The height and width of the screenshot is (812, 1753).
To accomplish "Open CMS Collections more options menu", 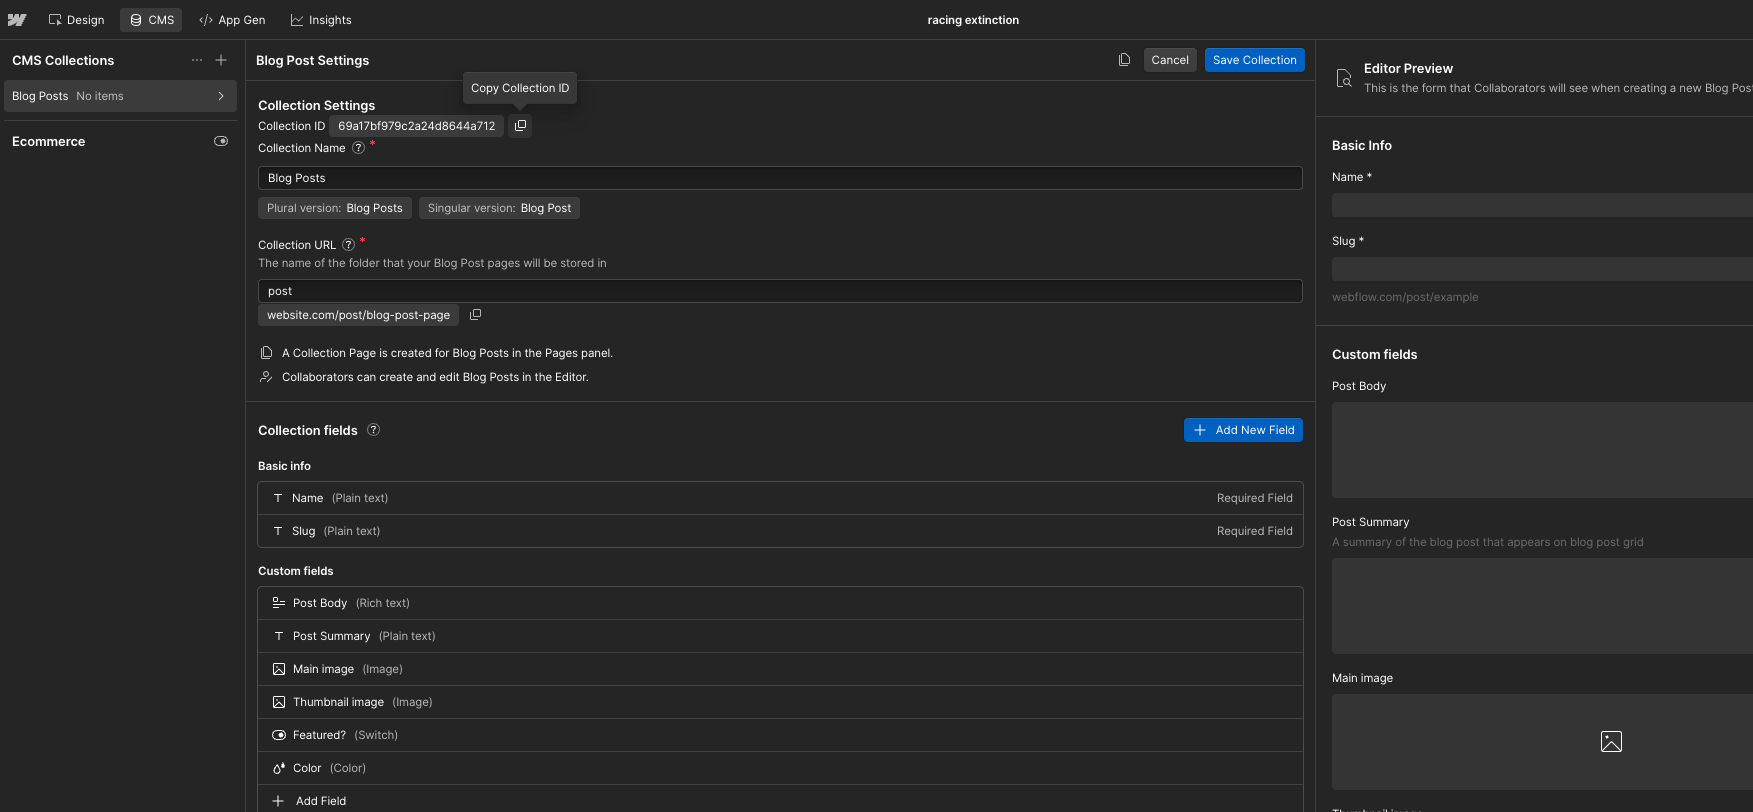I will pos(197,60).
